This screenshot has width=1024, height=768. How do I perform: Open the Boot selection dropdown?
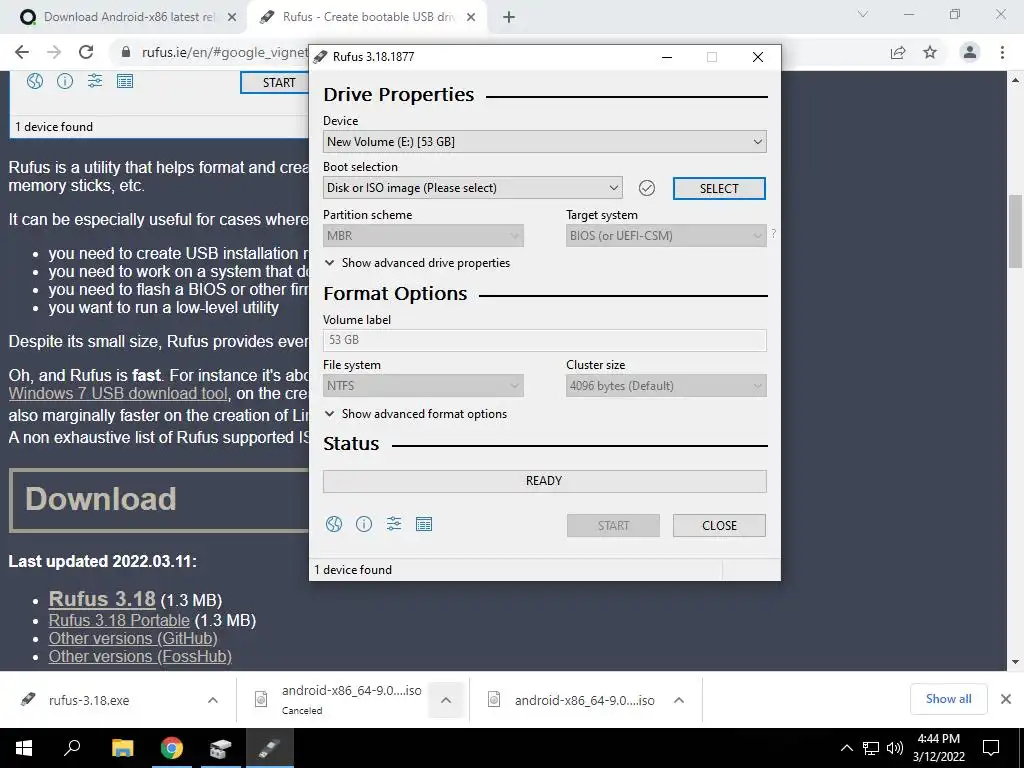coord(472,188)
